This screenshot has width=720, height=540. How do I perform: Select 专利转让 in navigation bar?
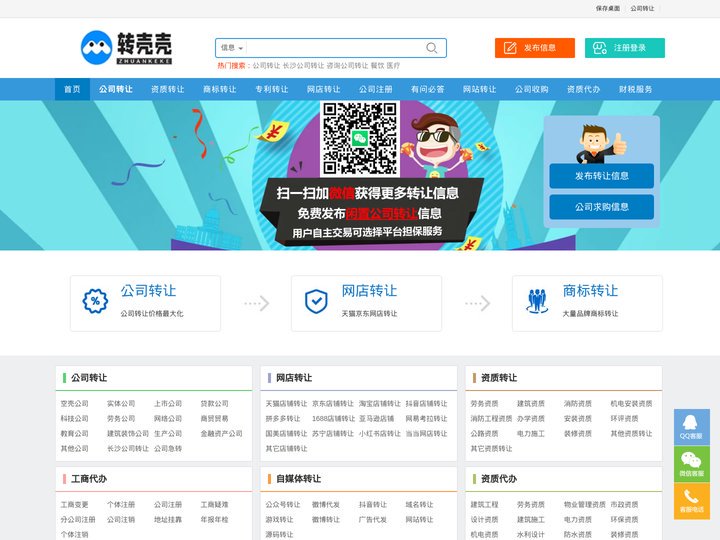click(x=272, y=89)
